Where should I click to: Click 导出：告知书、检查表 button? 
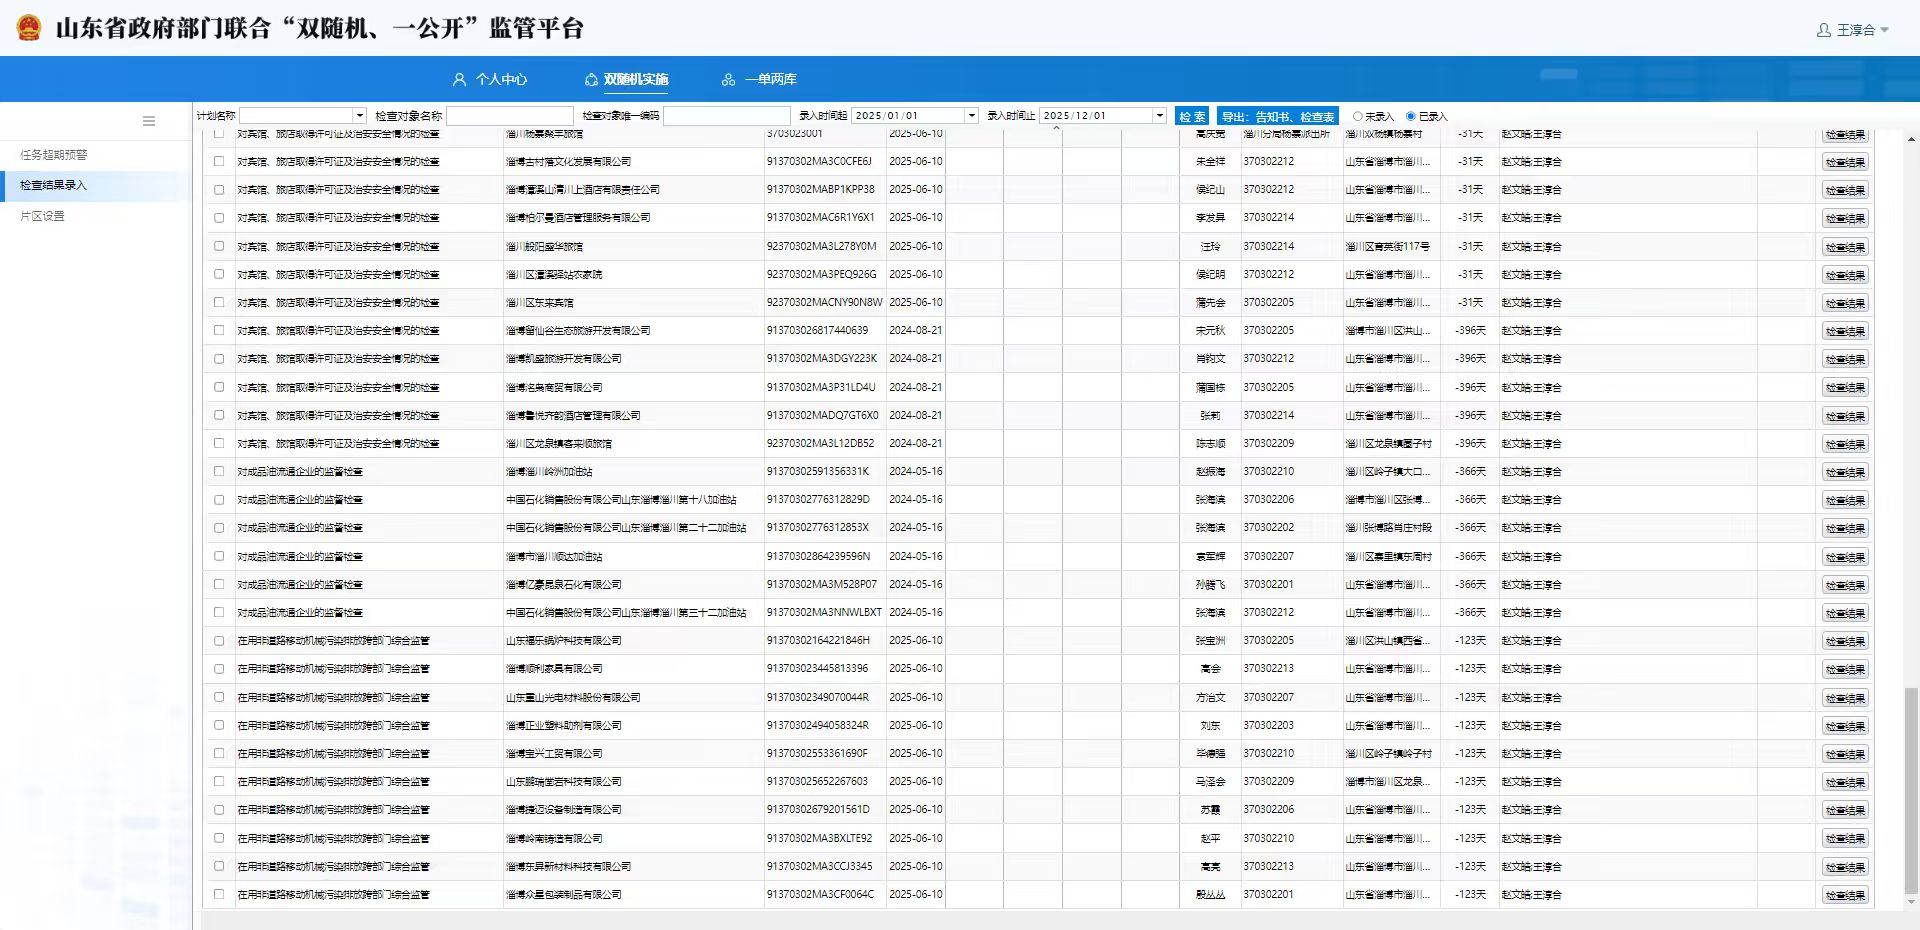point(1277,116)
